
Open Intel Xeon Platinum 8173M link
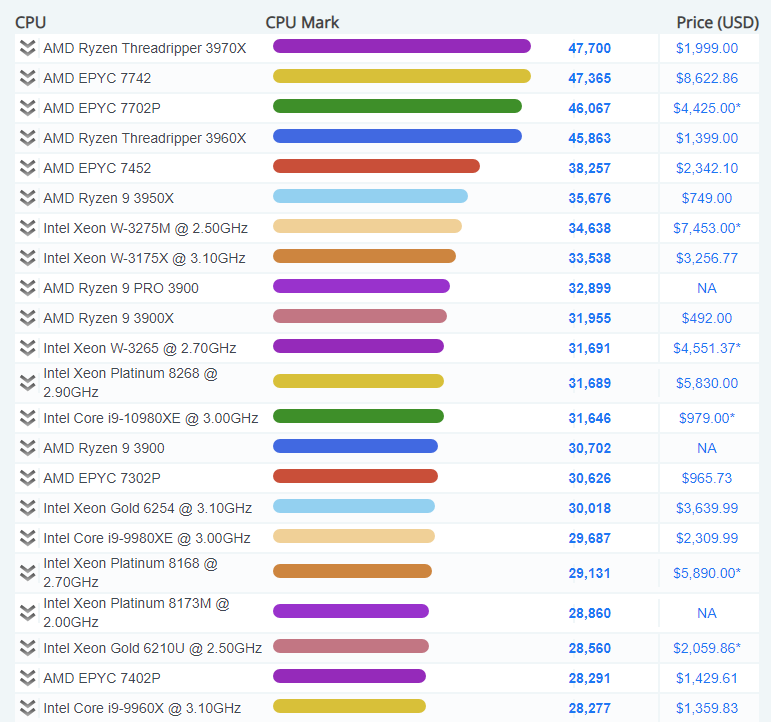tap(136, 613)
